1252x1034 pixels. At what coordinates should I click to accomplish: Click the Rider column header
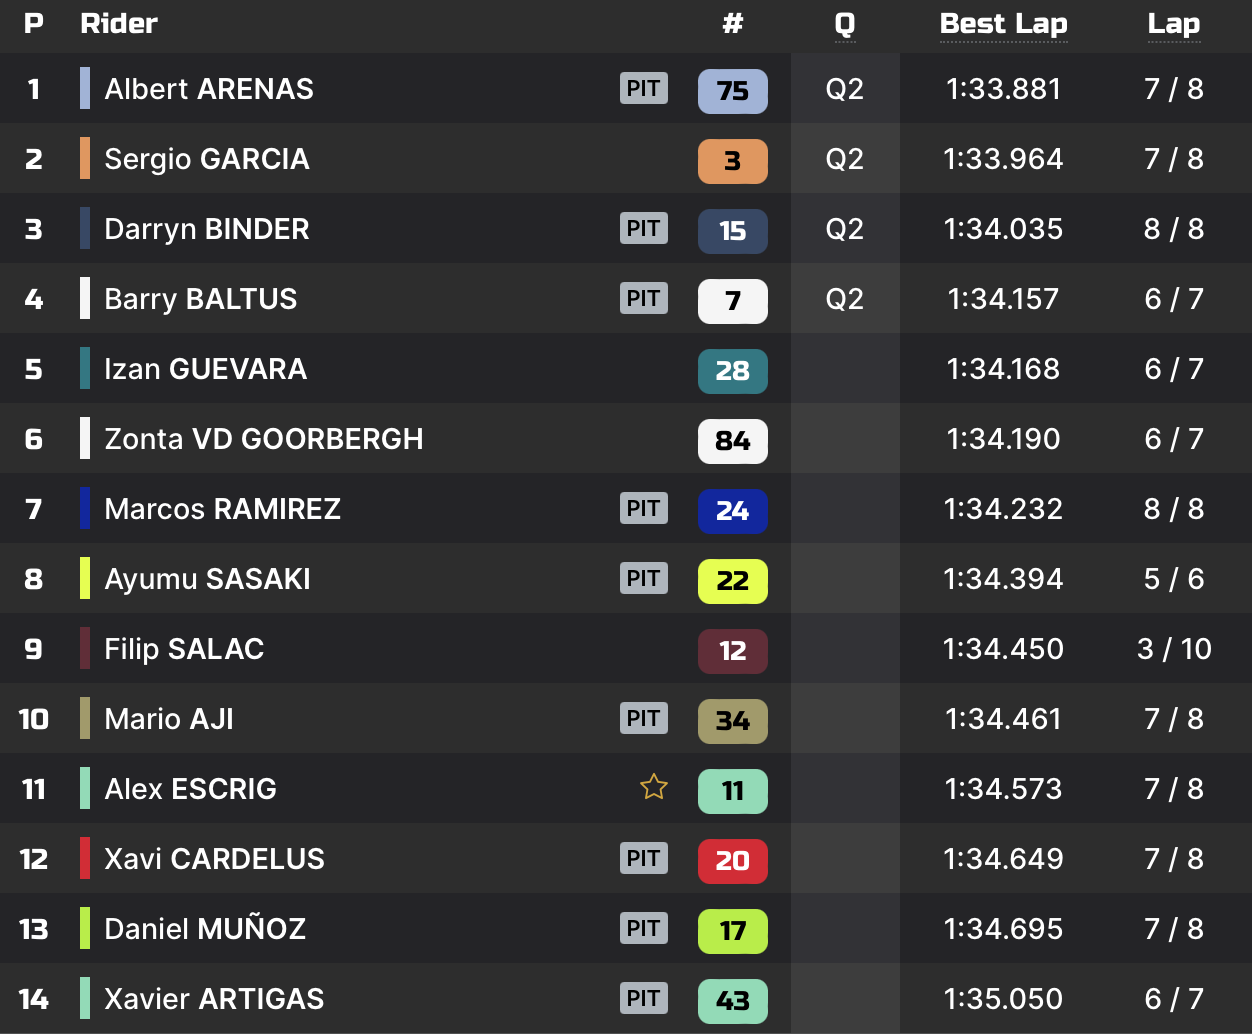(x=119, y=24)
